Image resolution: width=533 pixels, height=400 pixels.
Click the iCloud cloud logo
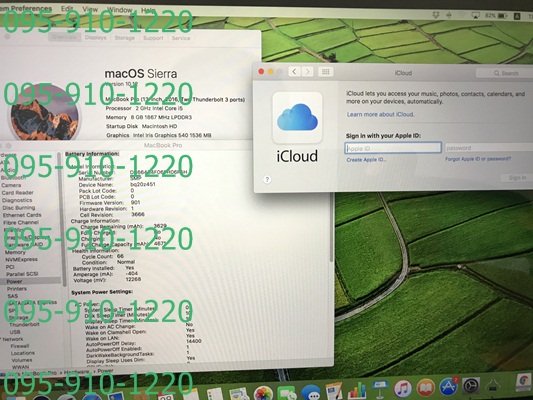(297, 117)
